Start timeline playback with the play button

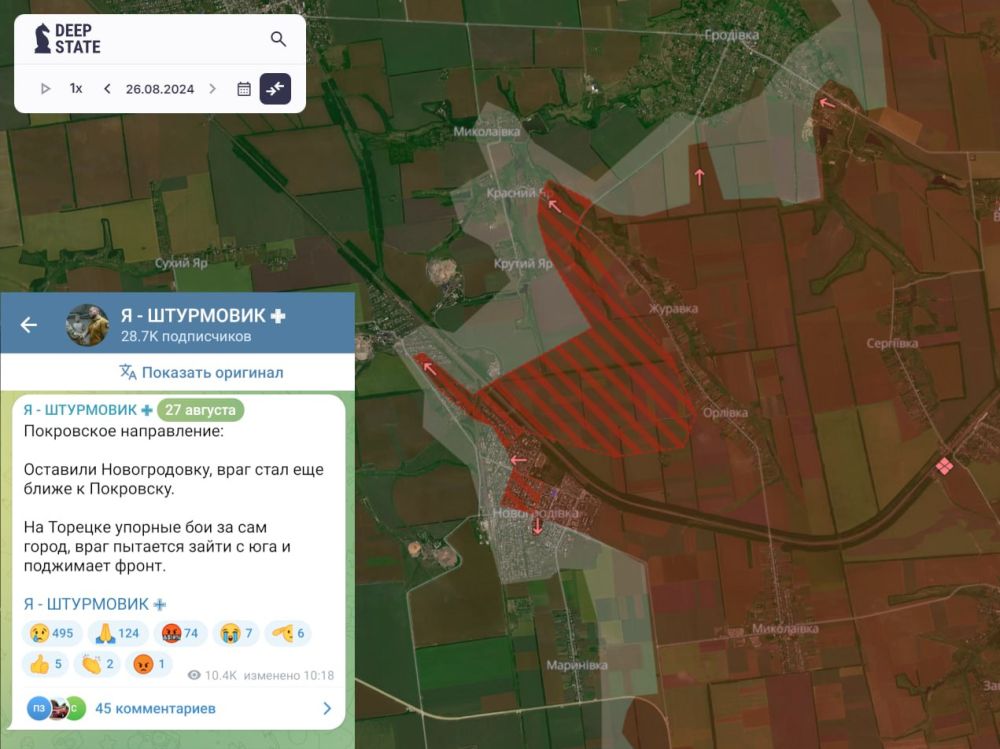[45, 88]
